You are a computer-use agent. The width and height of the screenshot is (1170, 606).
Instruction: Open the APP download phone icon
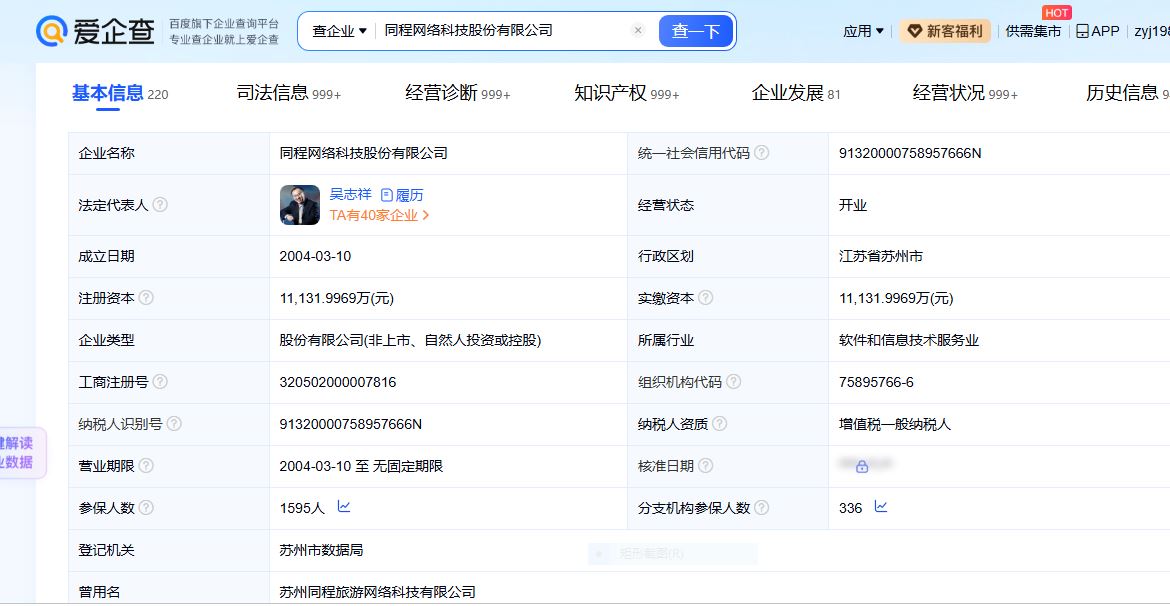coord(1082,31)
